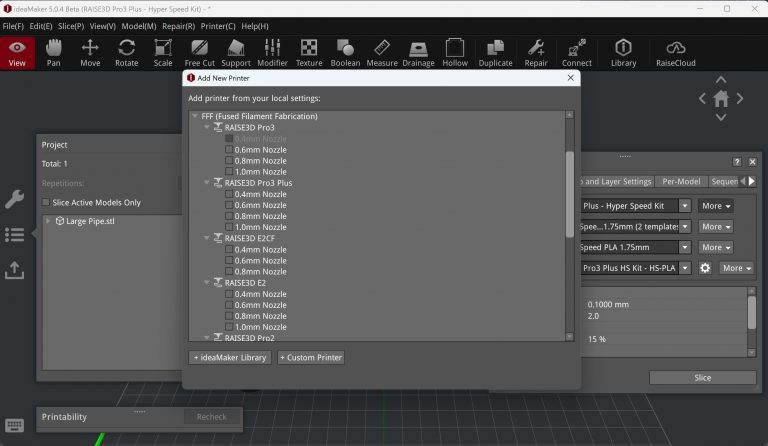
Task: Click the help question mark button
Action: pyautogui.click(x=737, y=162)
